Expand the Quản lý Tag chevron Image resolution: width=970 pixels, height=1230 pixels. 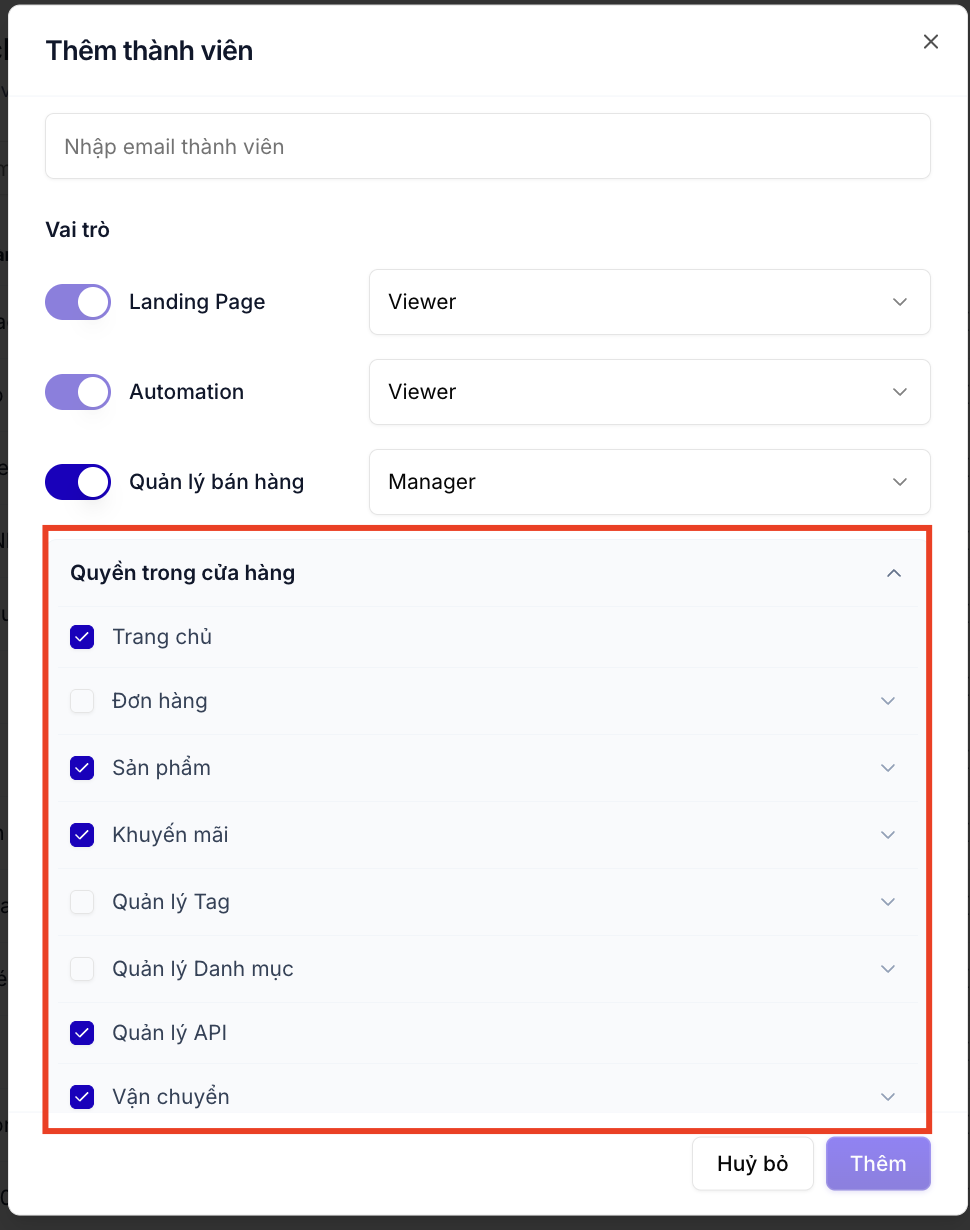click(x=888, y=902)
